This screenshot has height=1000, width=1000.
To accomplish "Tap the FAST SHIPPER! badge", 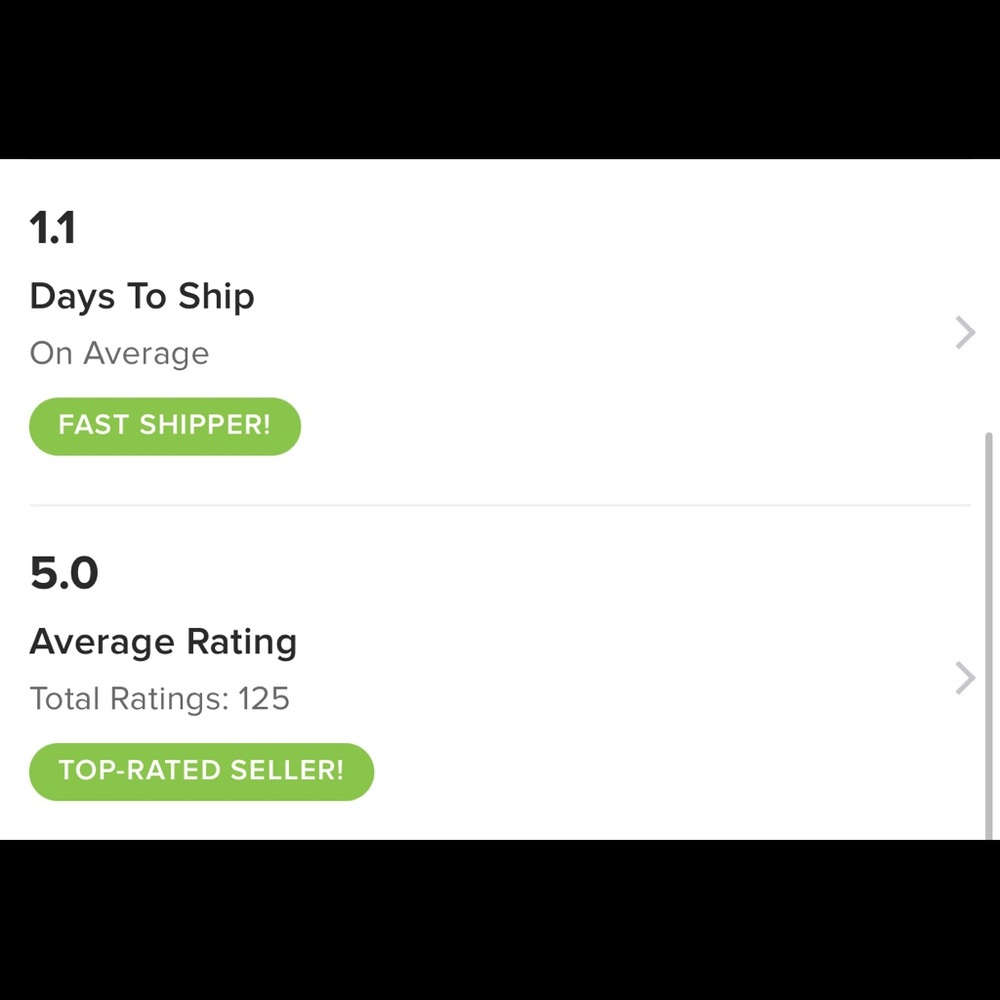I will pos(165,426).
